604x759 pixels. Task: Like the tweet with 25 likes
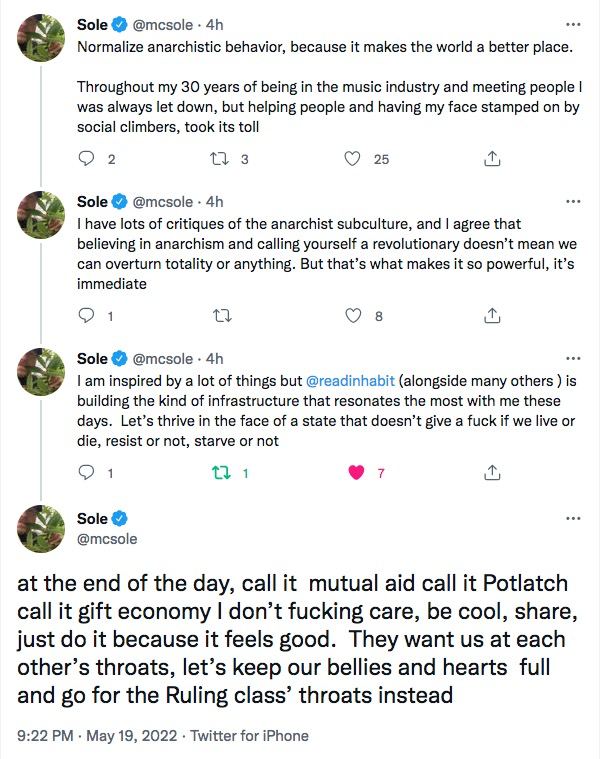click(352, 158)
